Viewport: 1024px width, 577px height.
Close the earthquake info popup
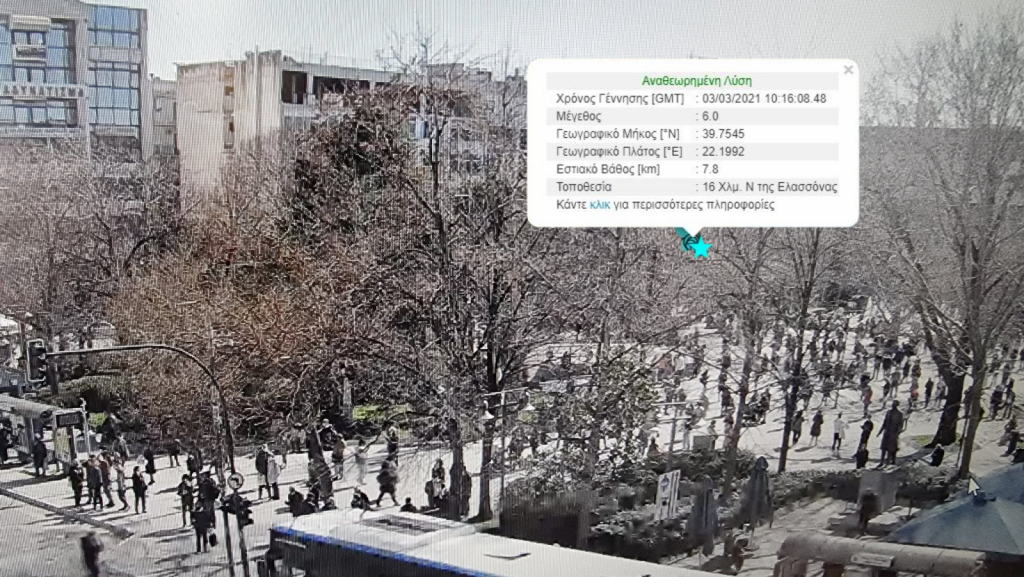(848, 70)
